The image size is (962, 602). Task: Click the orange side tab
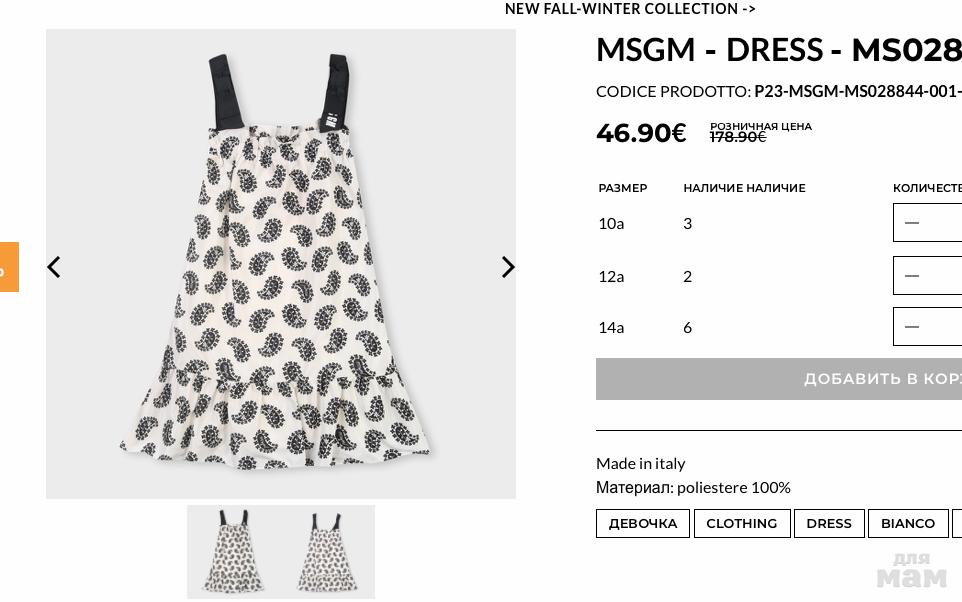coord(9,267)
